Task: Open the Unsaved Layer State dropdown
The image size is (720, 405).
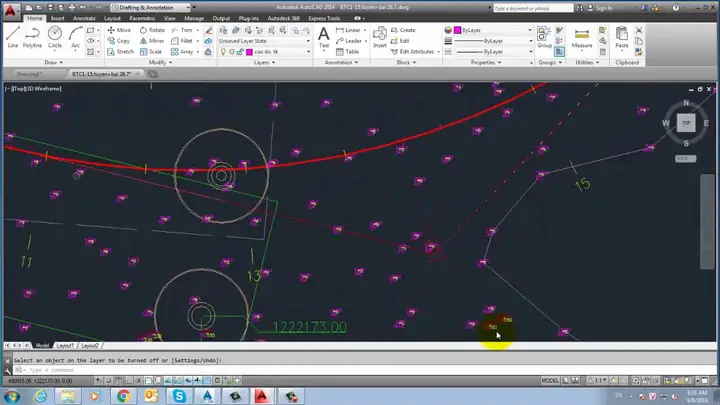Action: tap(264, 41)
